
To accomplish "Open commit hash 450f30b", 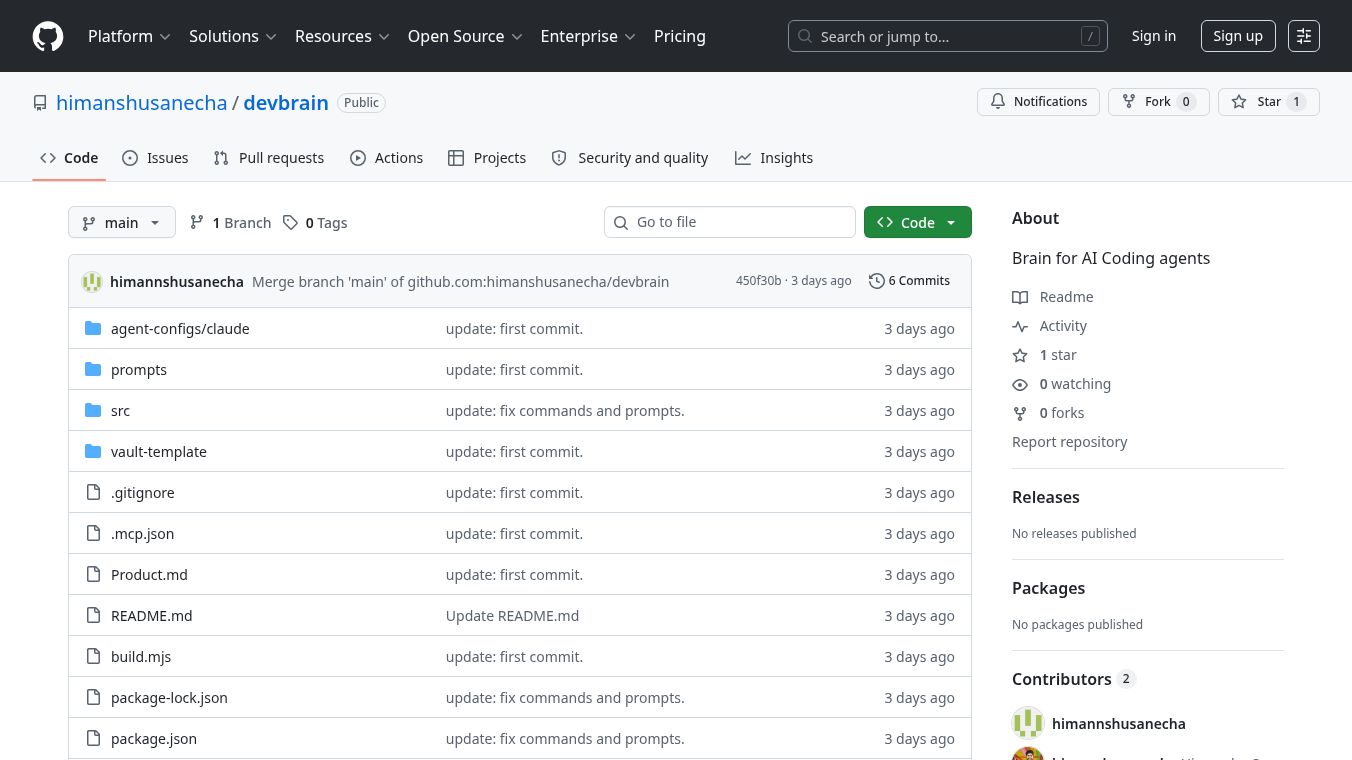I will [758, 281].
